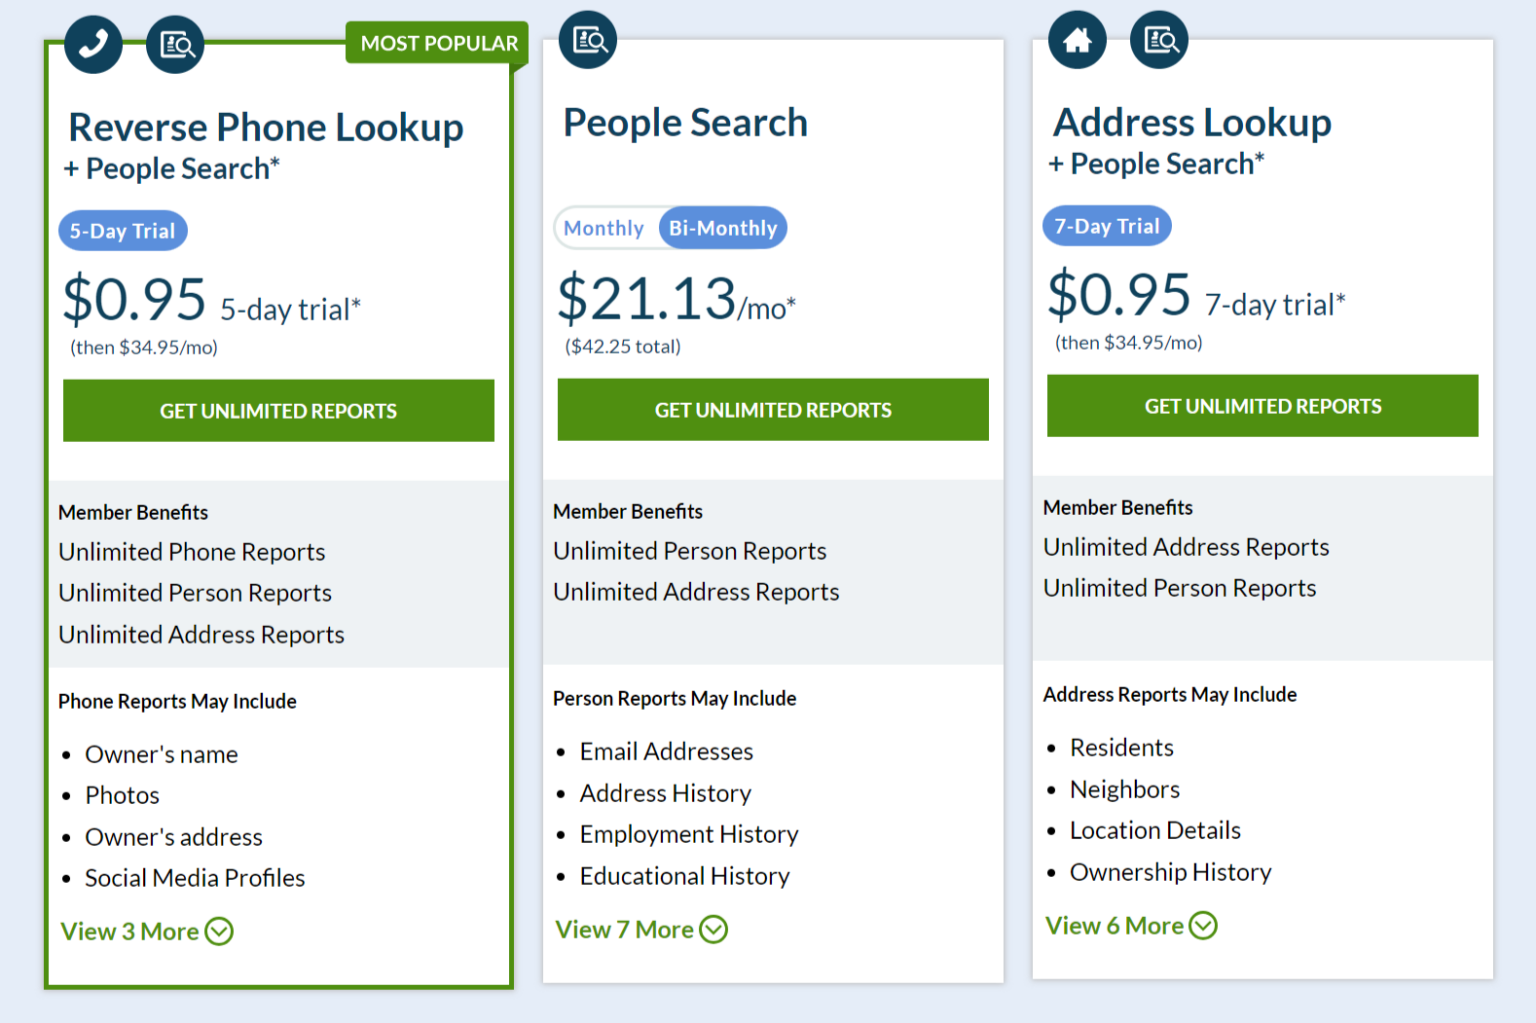The image size is (1536, 1023).
Task: Click the chevron icon next to View 6 More
Action: click(x=1203, y=925)
